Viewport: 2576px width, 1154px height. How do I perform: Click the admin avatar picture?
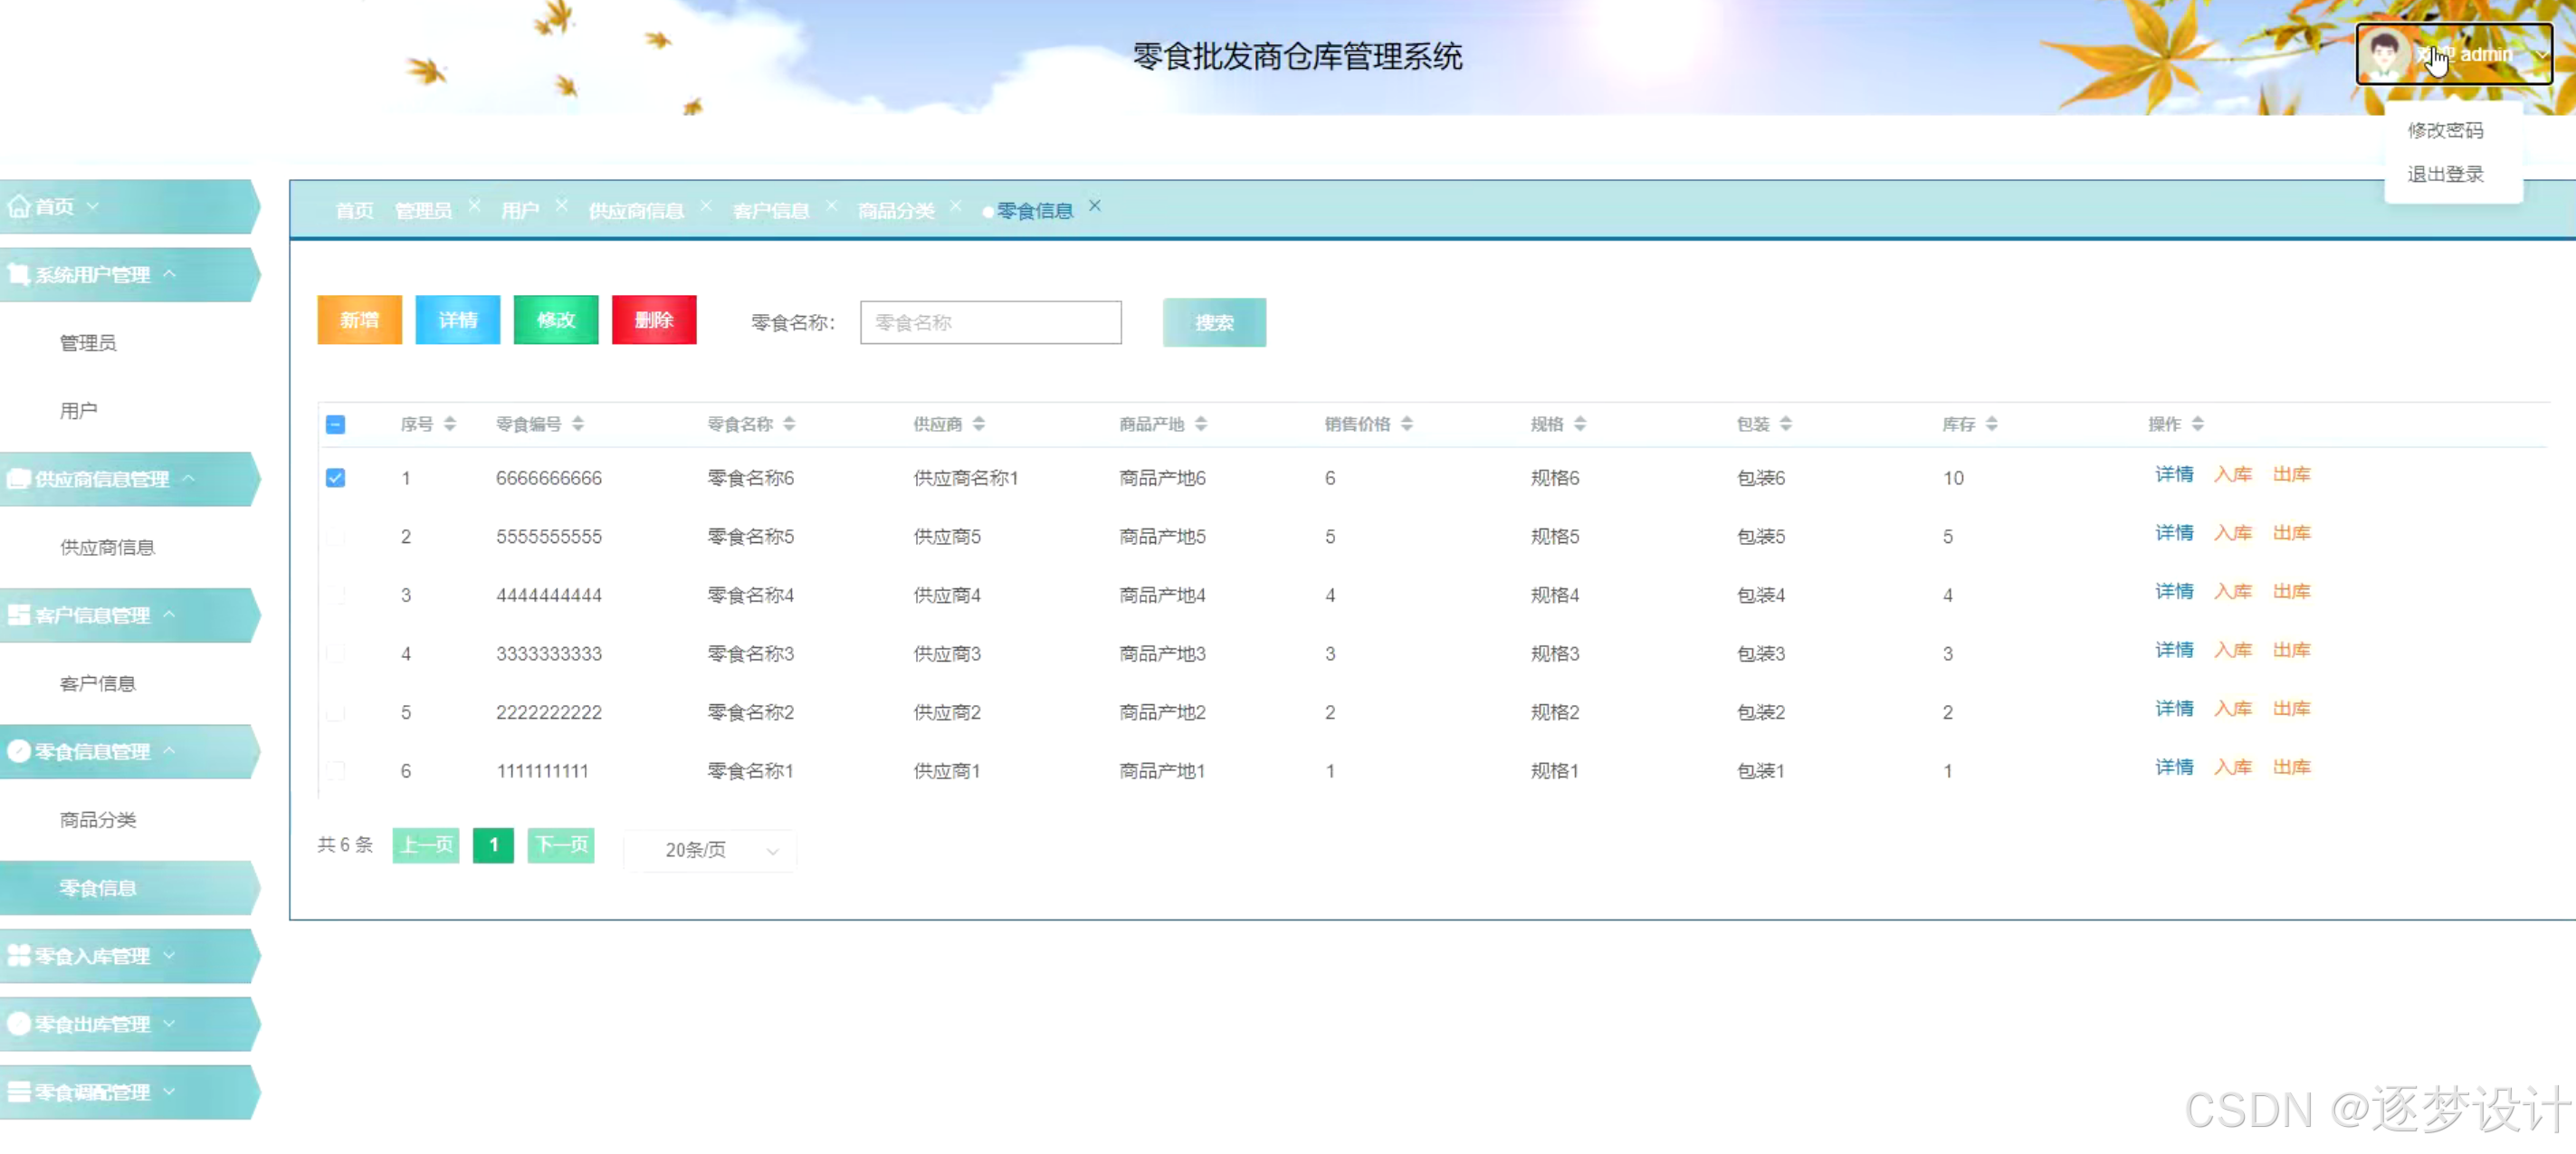2385,53
